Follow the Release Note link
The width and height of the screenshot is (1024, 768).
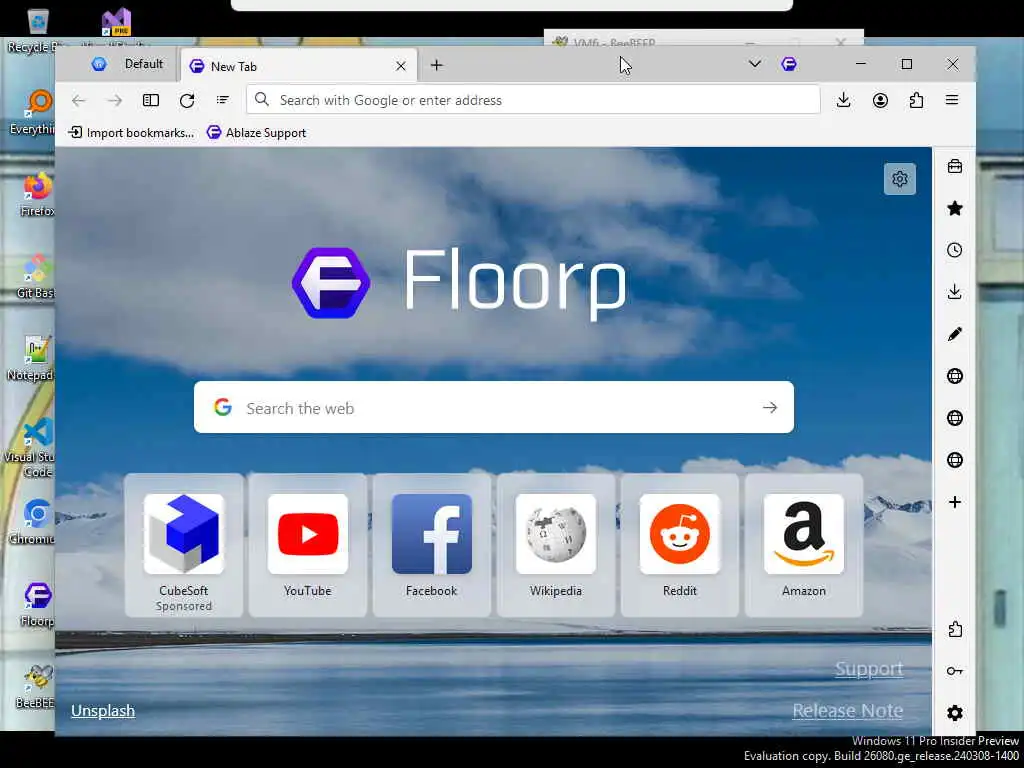pos(848,711)
